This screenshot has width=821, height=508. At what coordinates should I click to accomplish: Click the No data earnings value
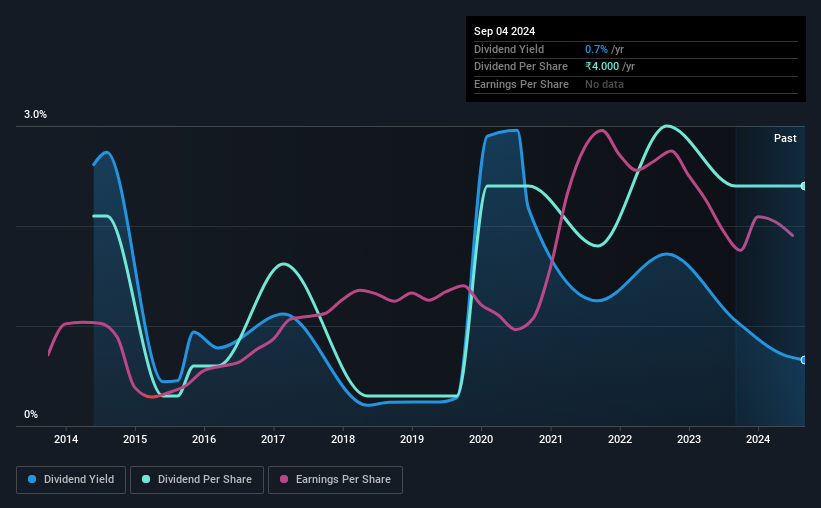(x=604, y=84)
